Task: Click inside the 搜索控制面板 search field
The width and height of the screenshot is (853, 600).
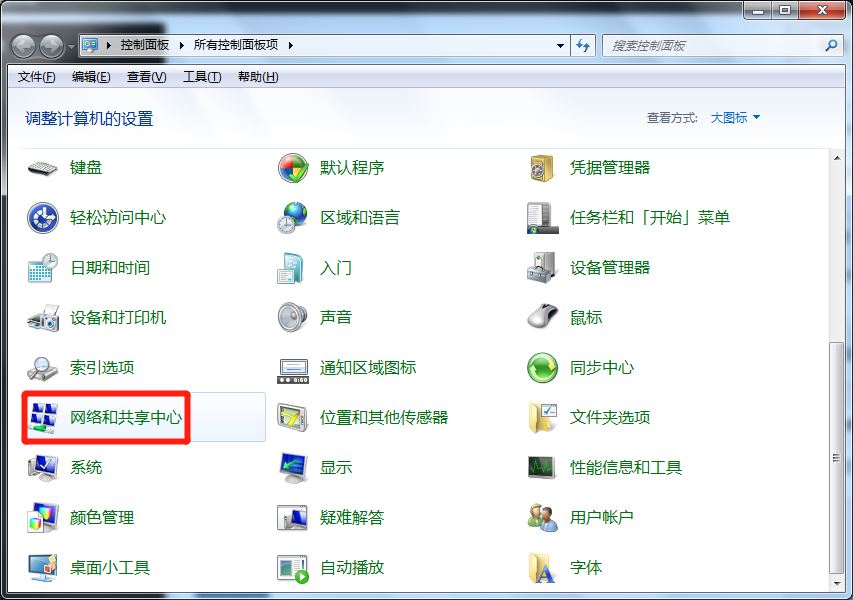Action: pos(700,44)
